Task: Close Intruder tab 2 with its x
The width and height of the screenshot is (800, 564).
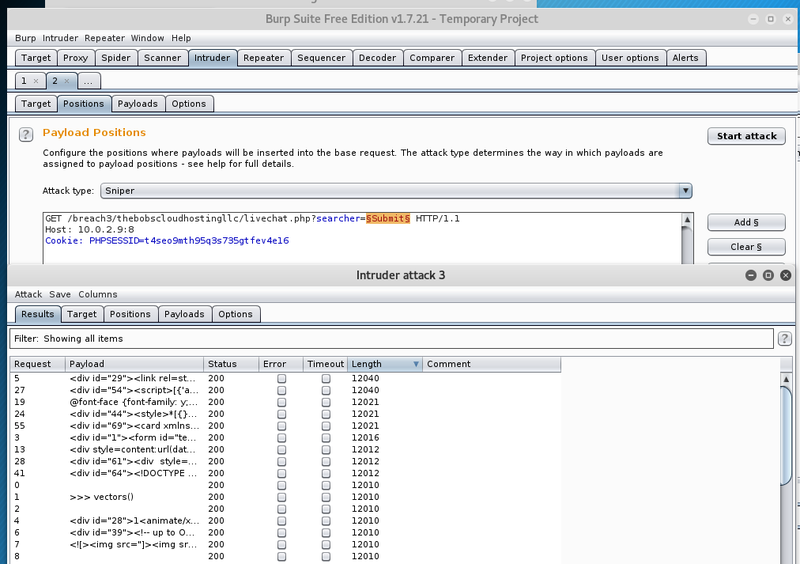Action: click(67, 80)
